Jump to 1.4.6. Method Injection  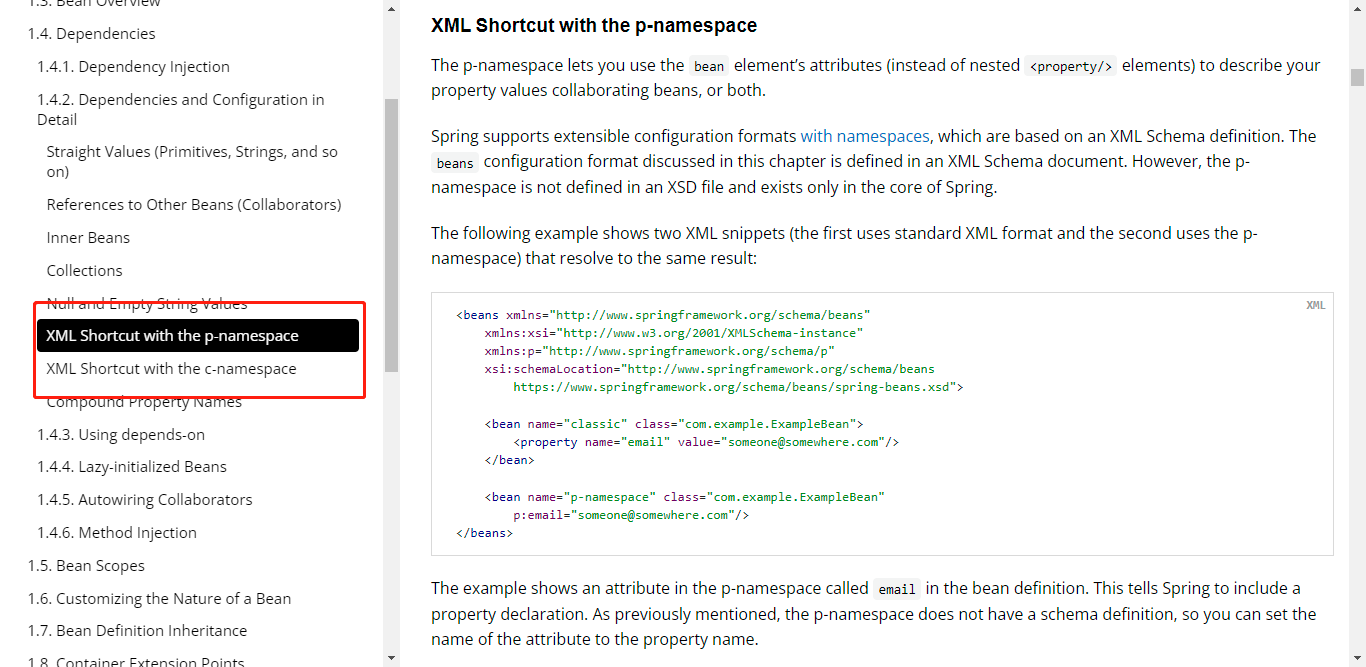click(x=117, y=533)
